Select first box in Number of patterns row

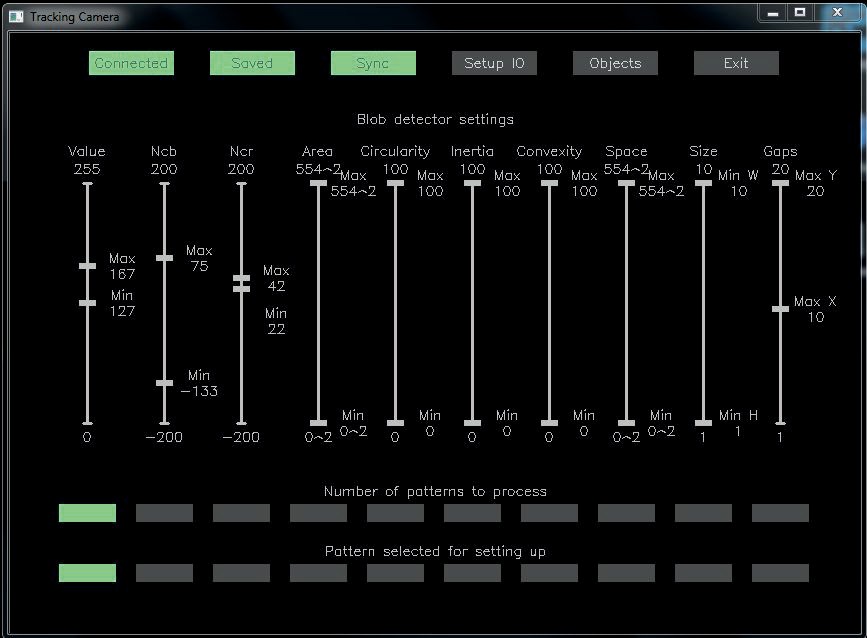point(87,513)
